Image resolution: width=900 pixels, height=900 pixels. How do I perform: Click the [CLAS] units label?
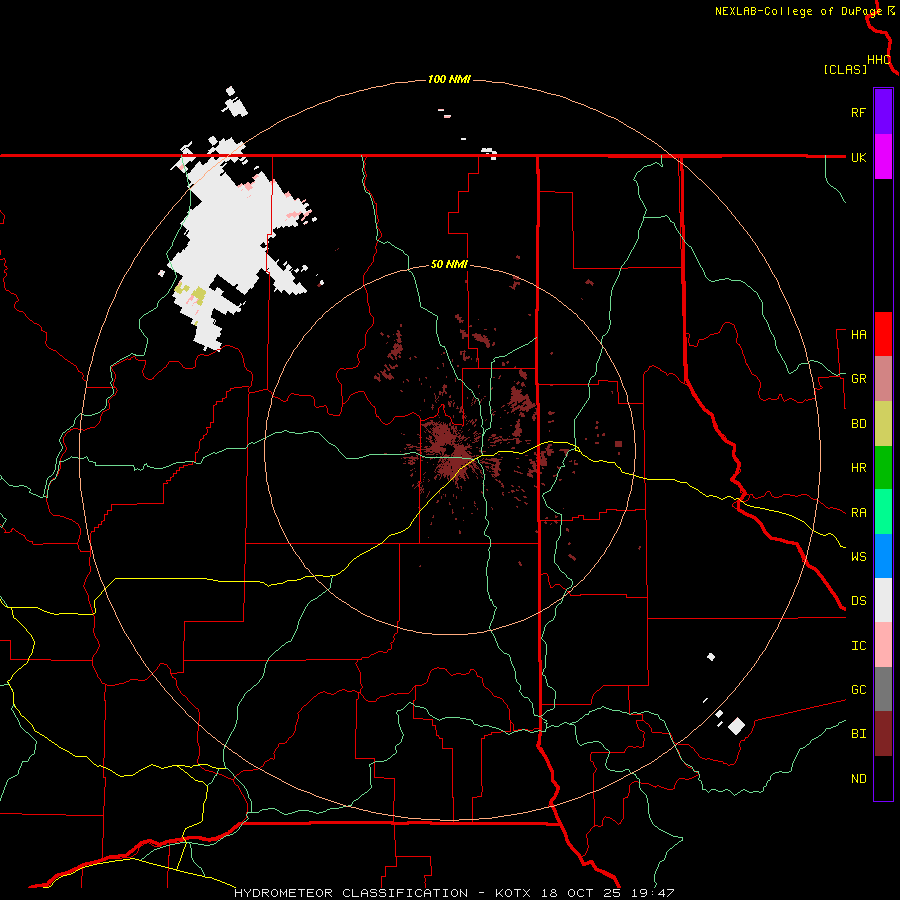point(845,69)
